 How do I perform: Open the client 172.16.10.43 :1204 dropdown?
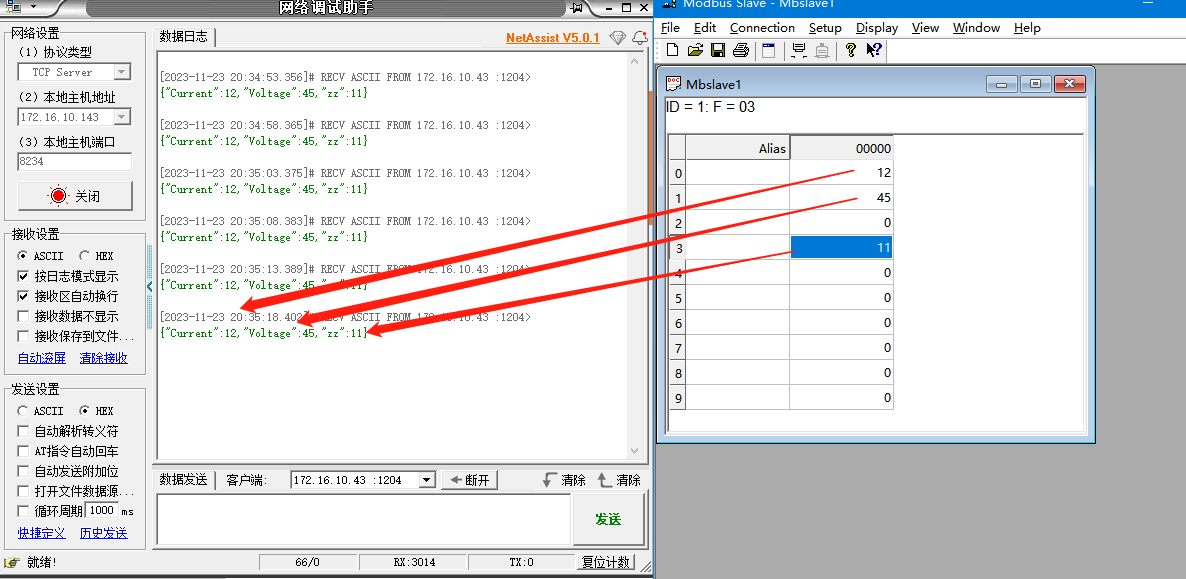click(427, 480)
